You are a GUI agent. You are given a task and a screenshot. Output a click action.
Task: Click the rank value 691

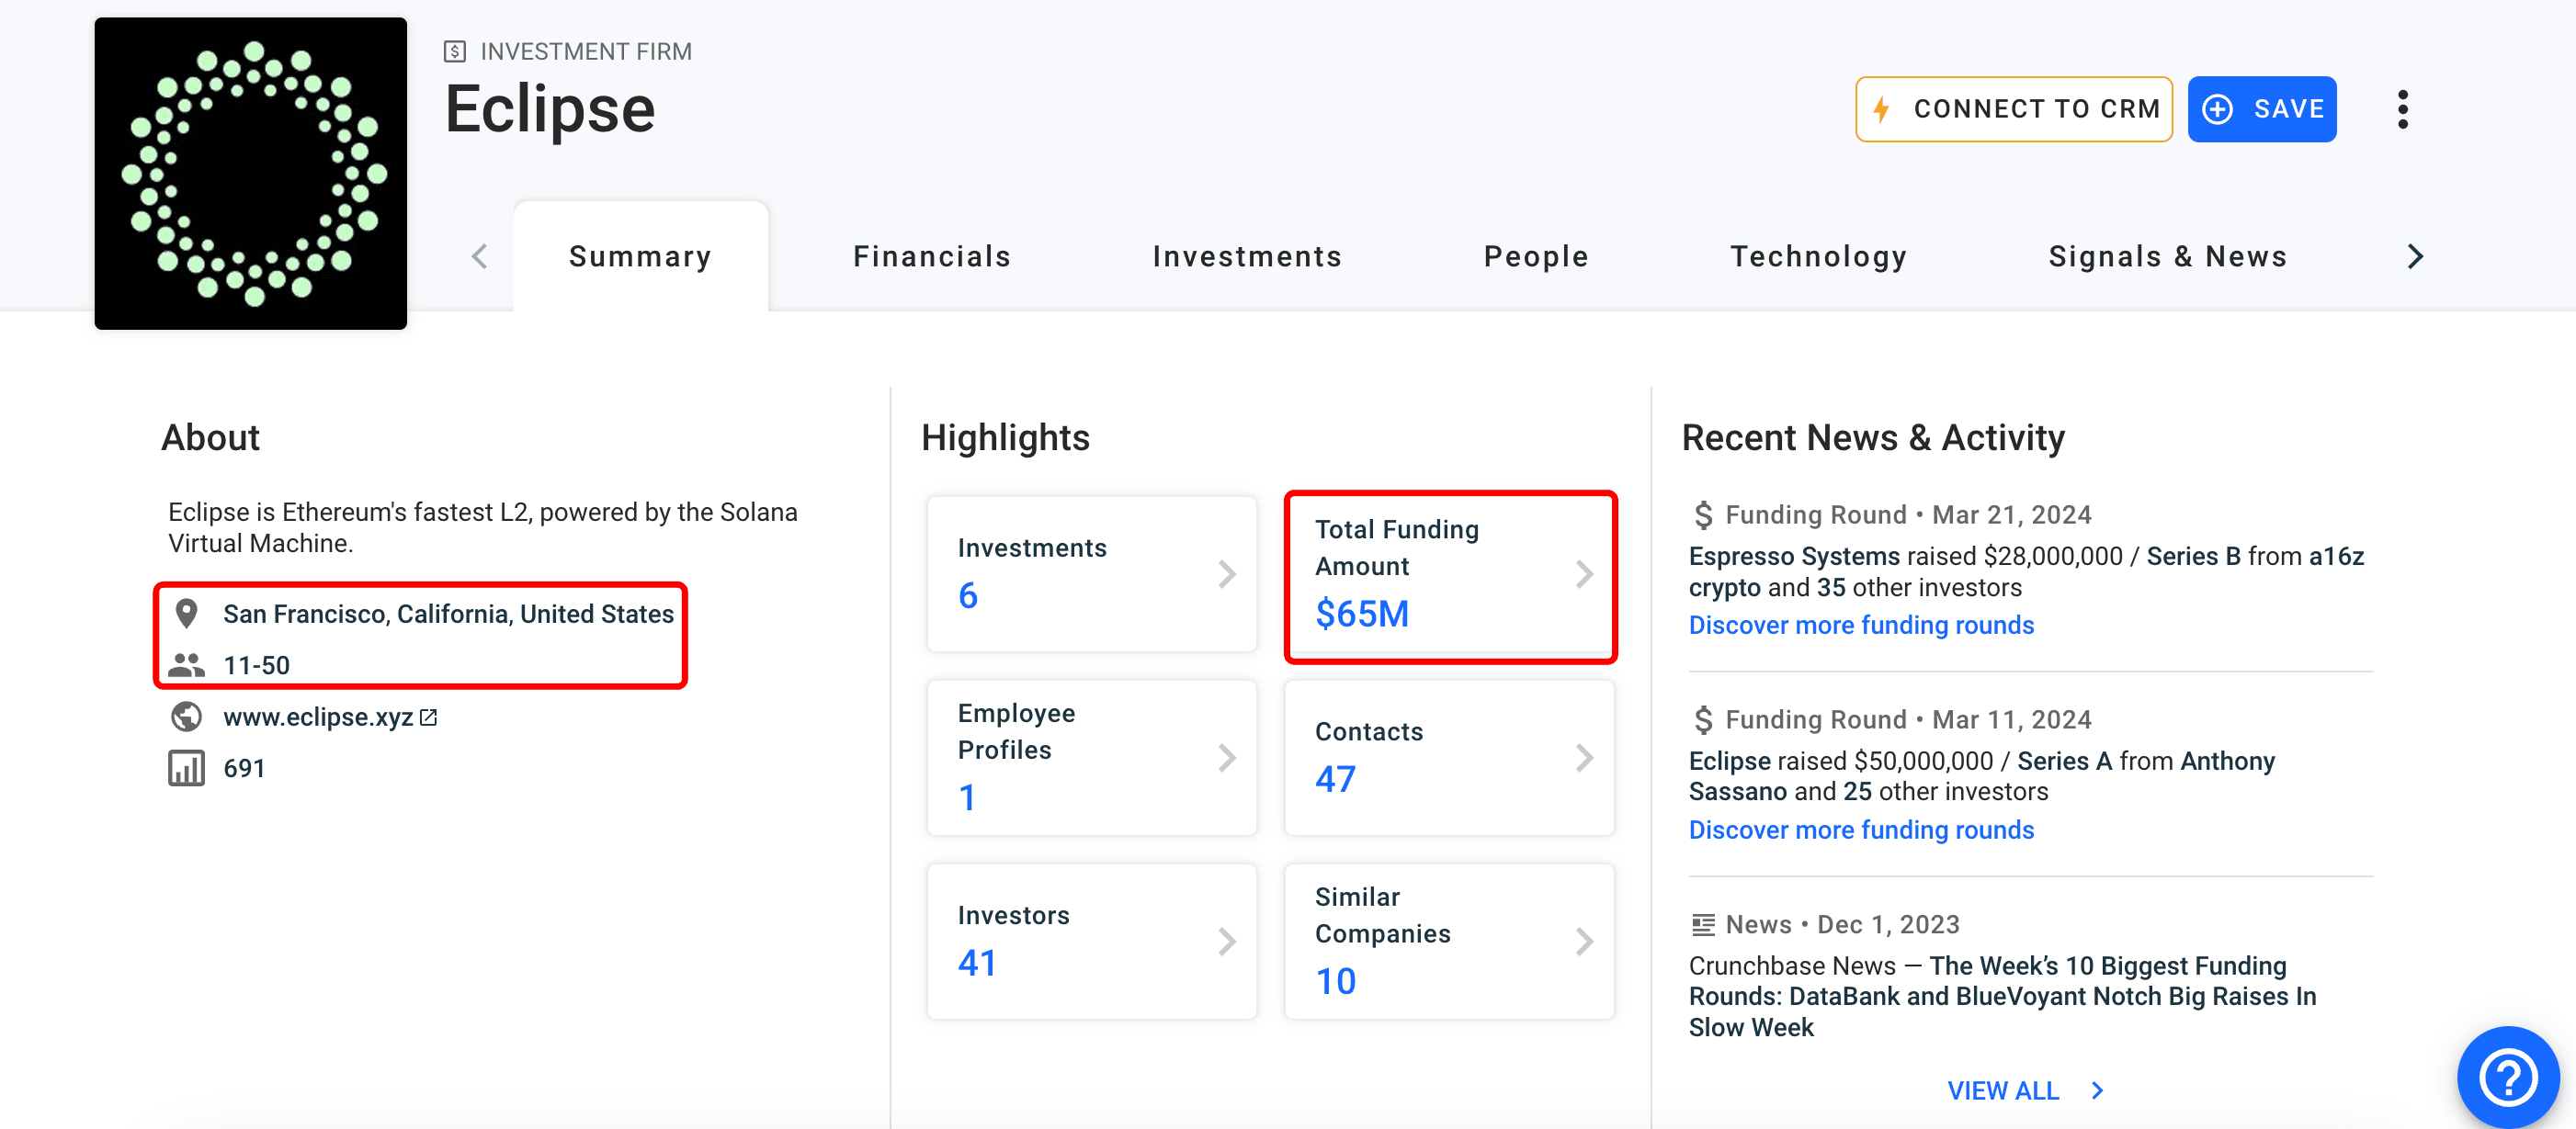pyautogui.click(x=244, y=768)
